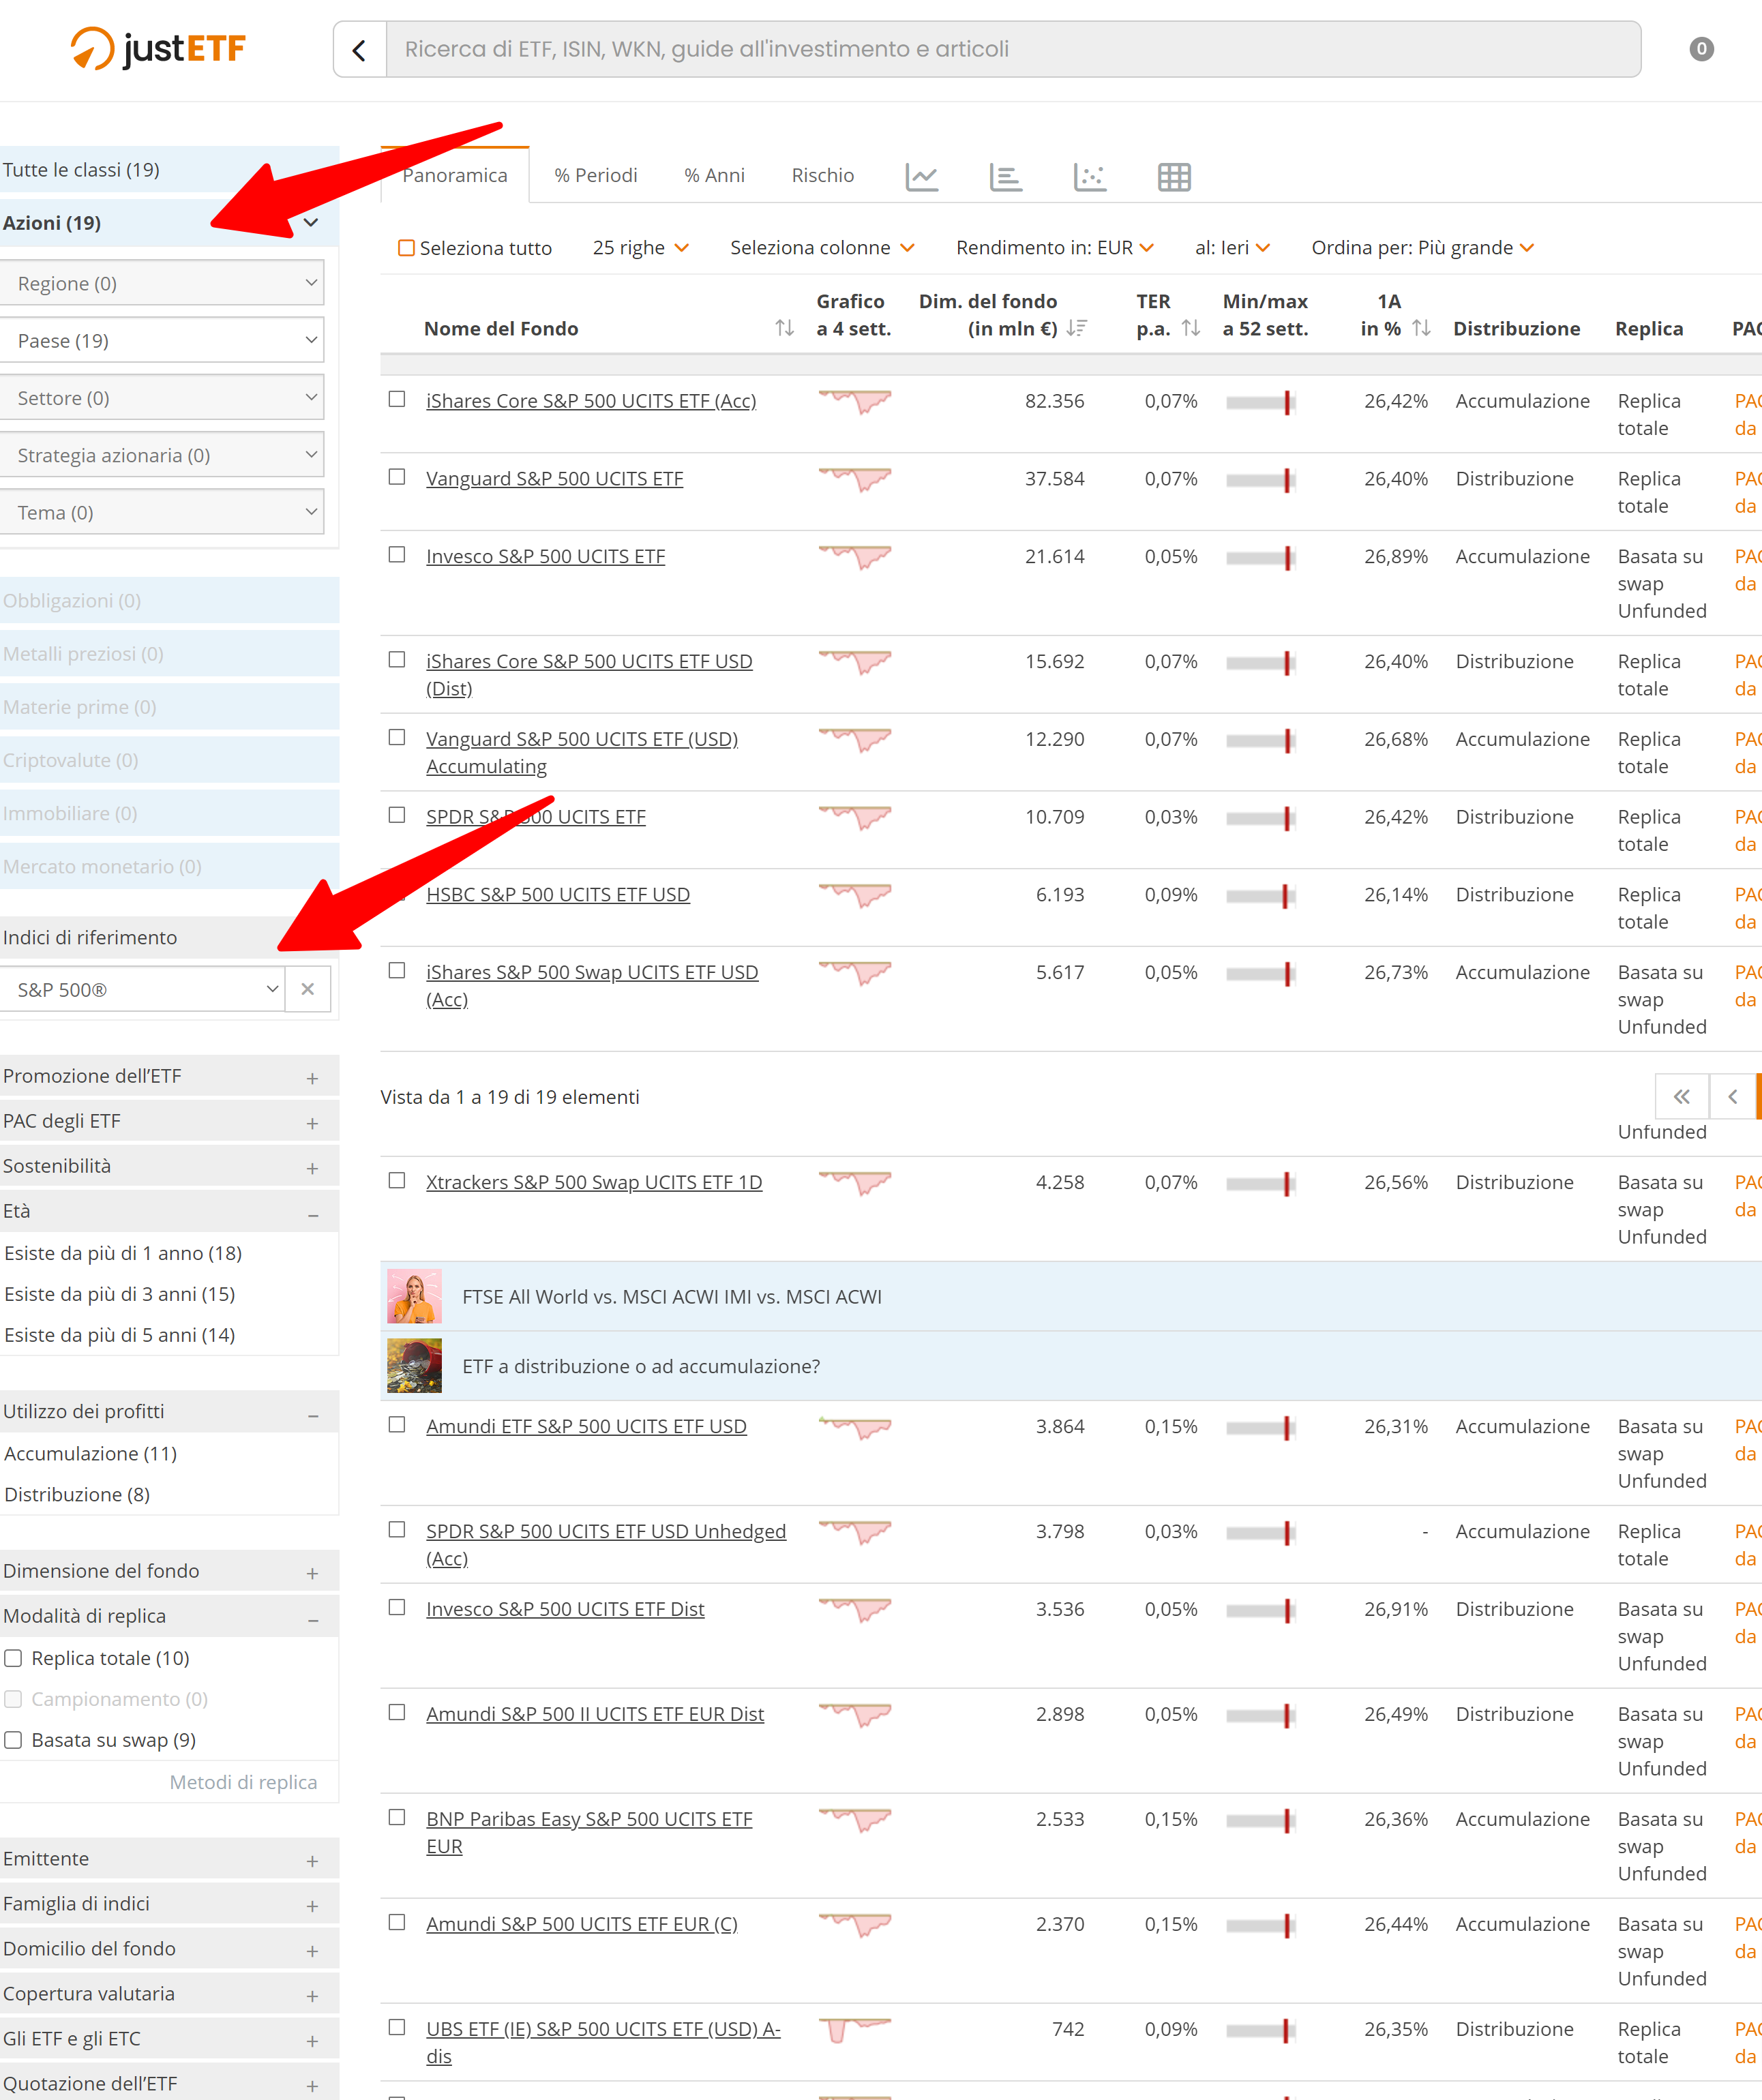This screenshot has height=2100, width=1762.
Task: Check Invesco S&P 500 UCITS ETF row
Action: pyautogui.click(x=397, y=554)
